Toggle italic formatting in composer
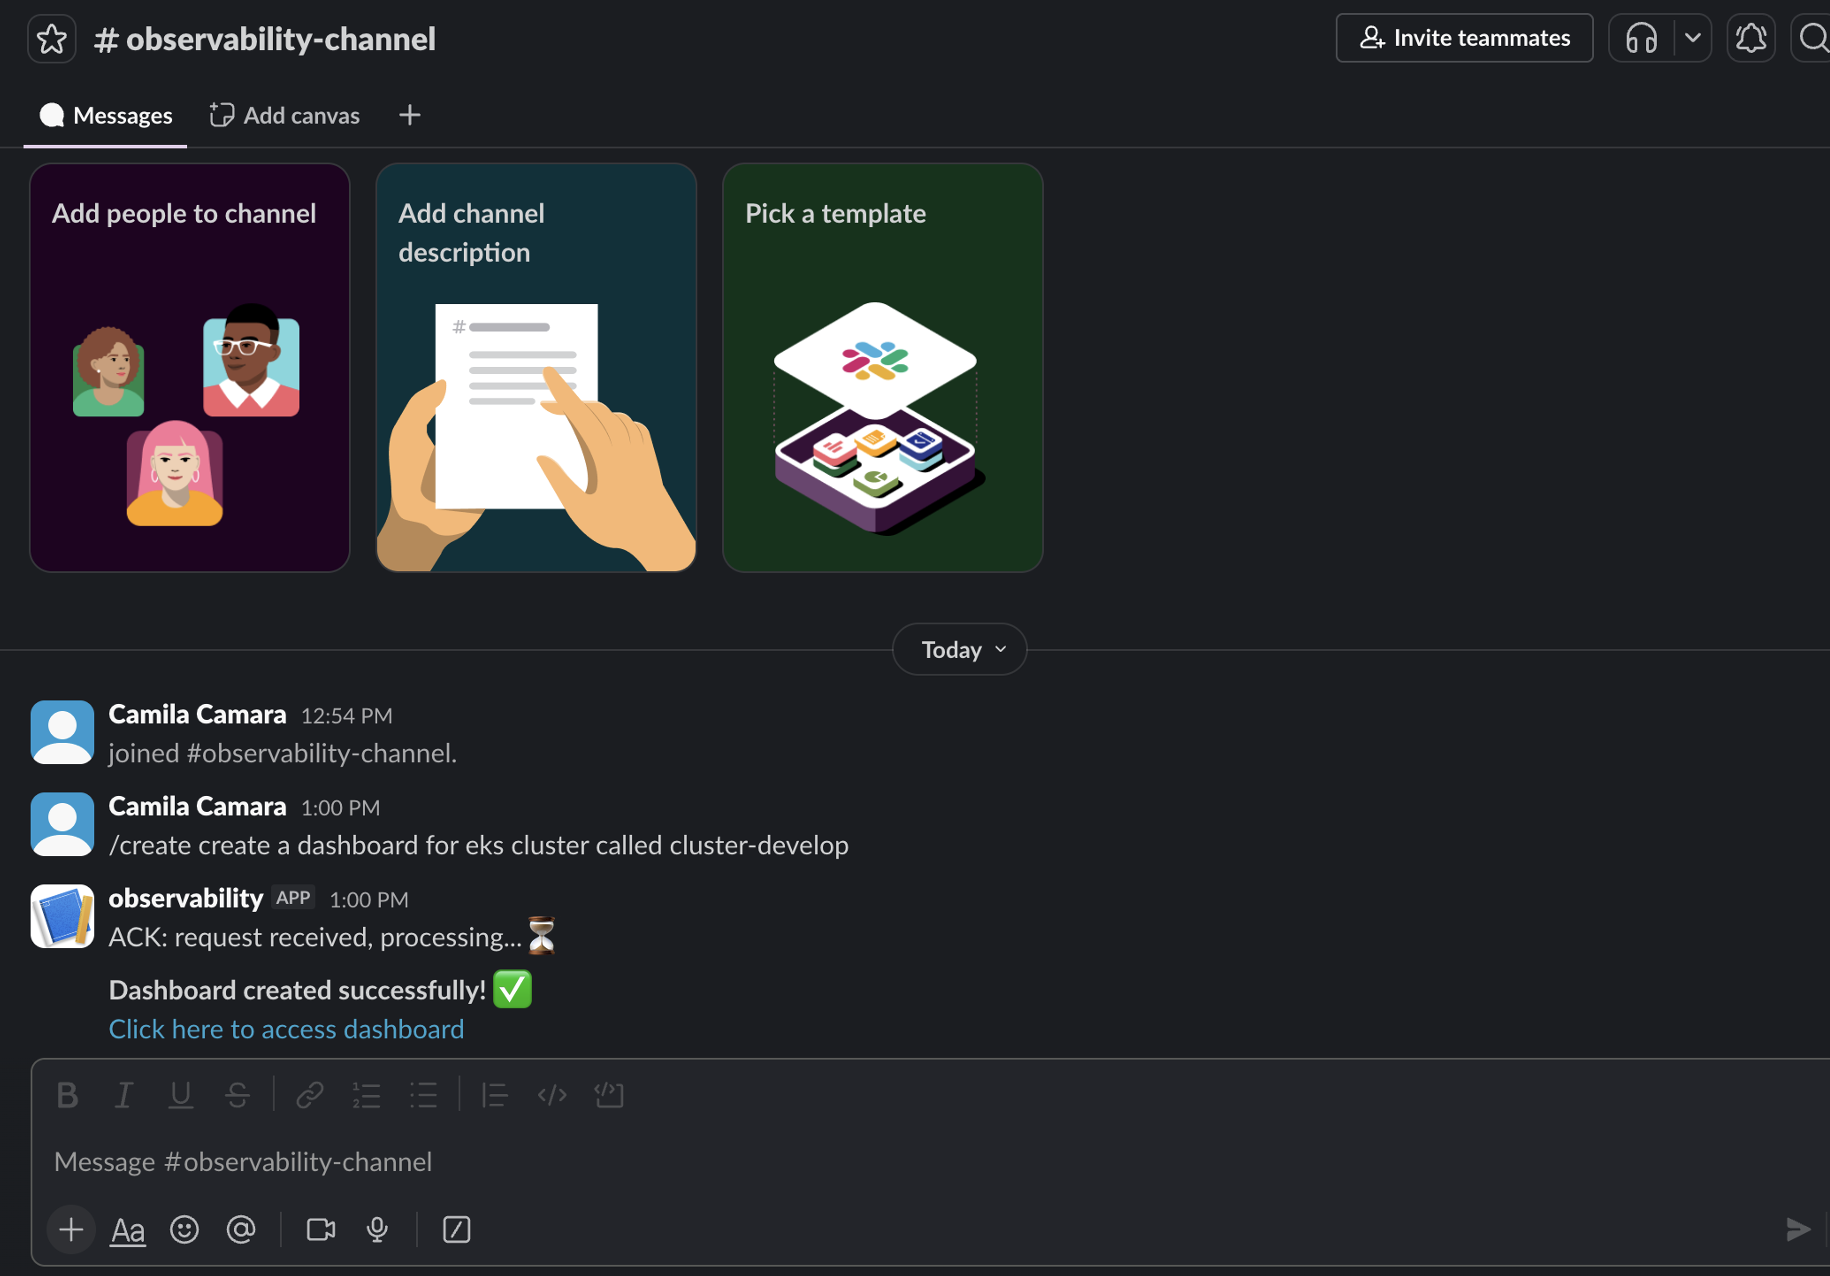This screenshot has height=1276, width=1830. click(x=124, y=1095)
